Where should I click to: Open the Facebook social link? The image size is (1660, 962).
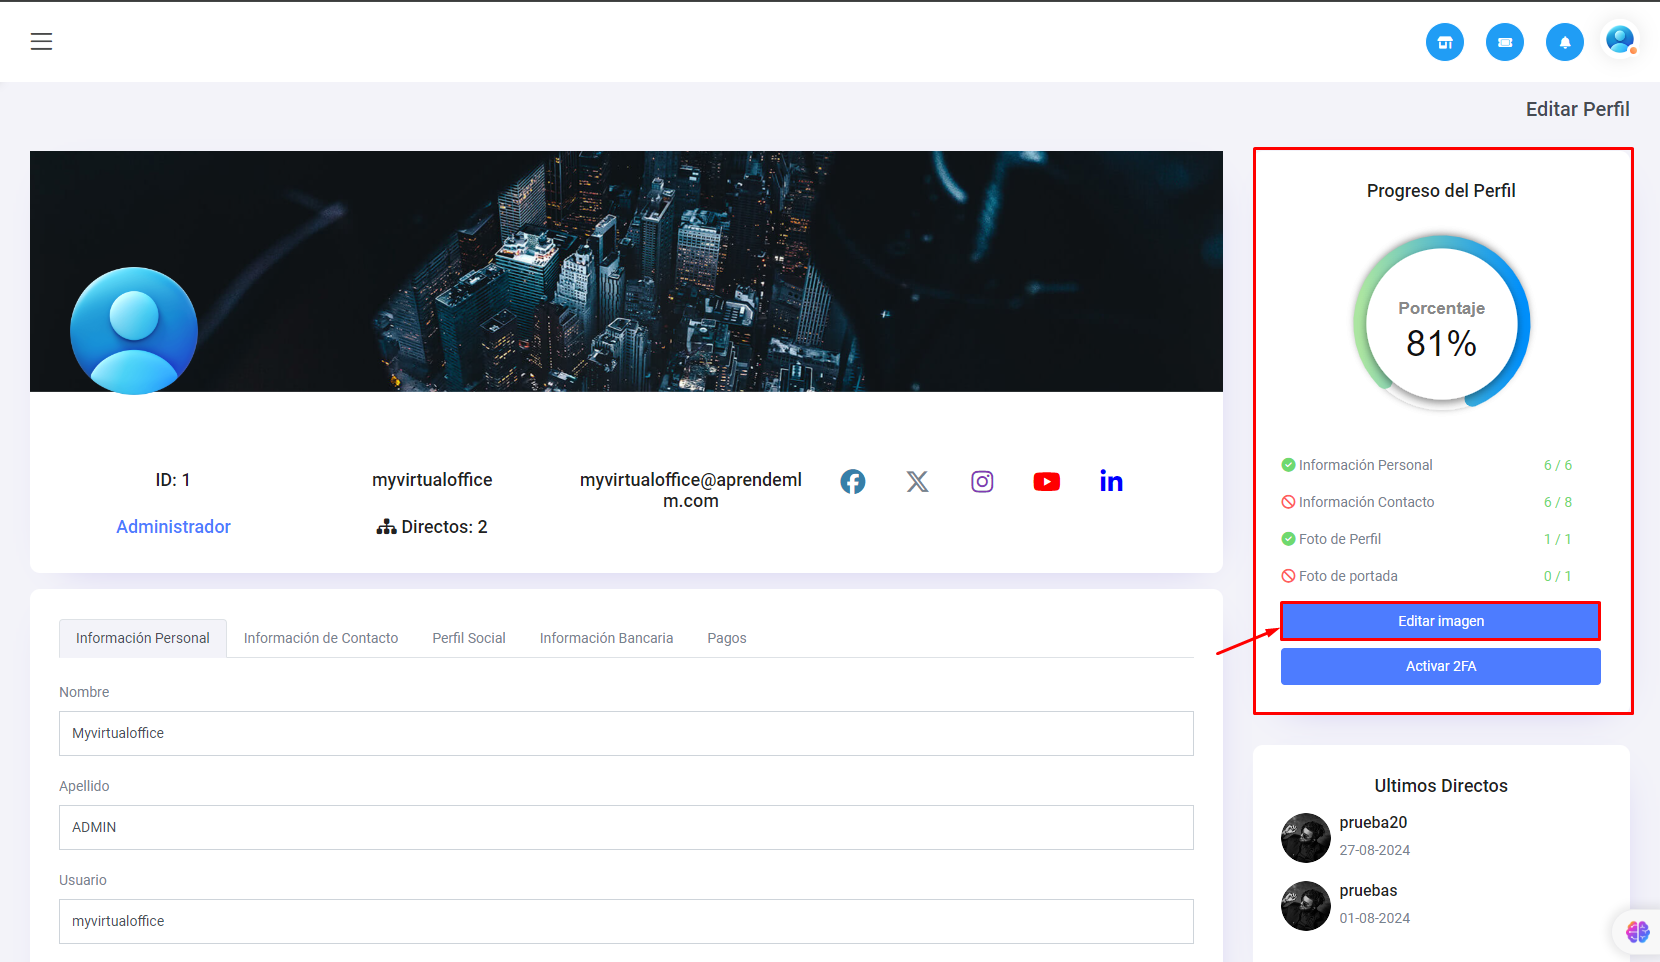853,482
